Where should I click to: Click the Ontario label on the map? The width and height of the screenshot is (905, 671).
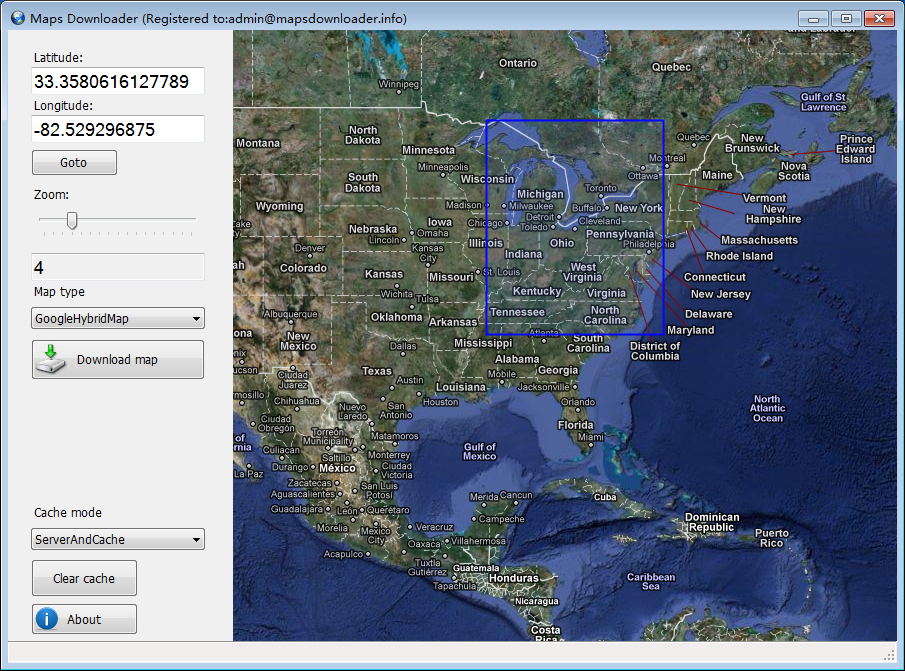(x=518, y=63)
